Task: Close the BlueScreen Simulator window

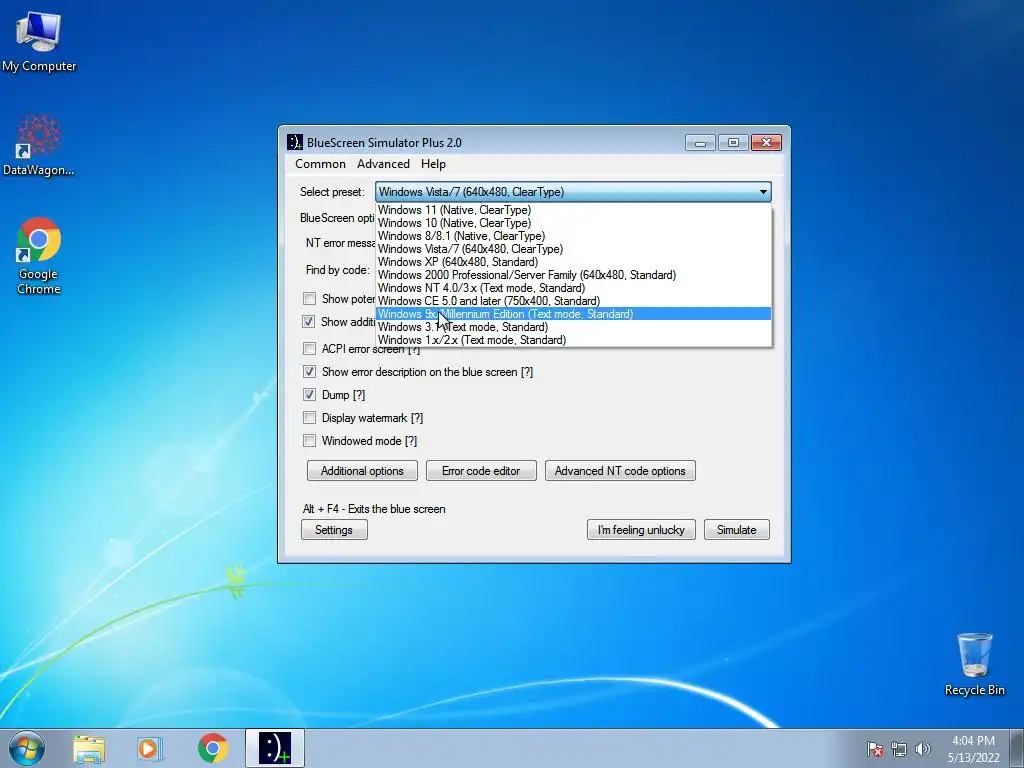Action: 767,142
